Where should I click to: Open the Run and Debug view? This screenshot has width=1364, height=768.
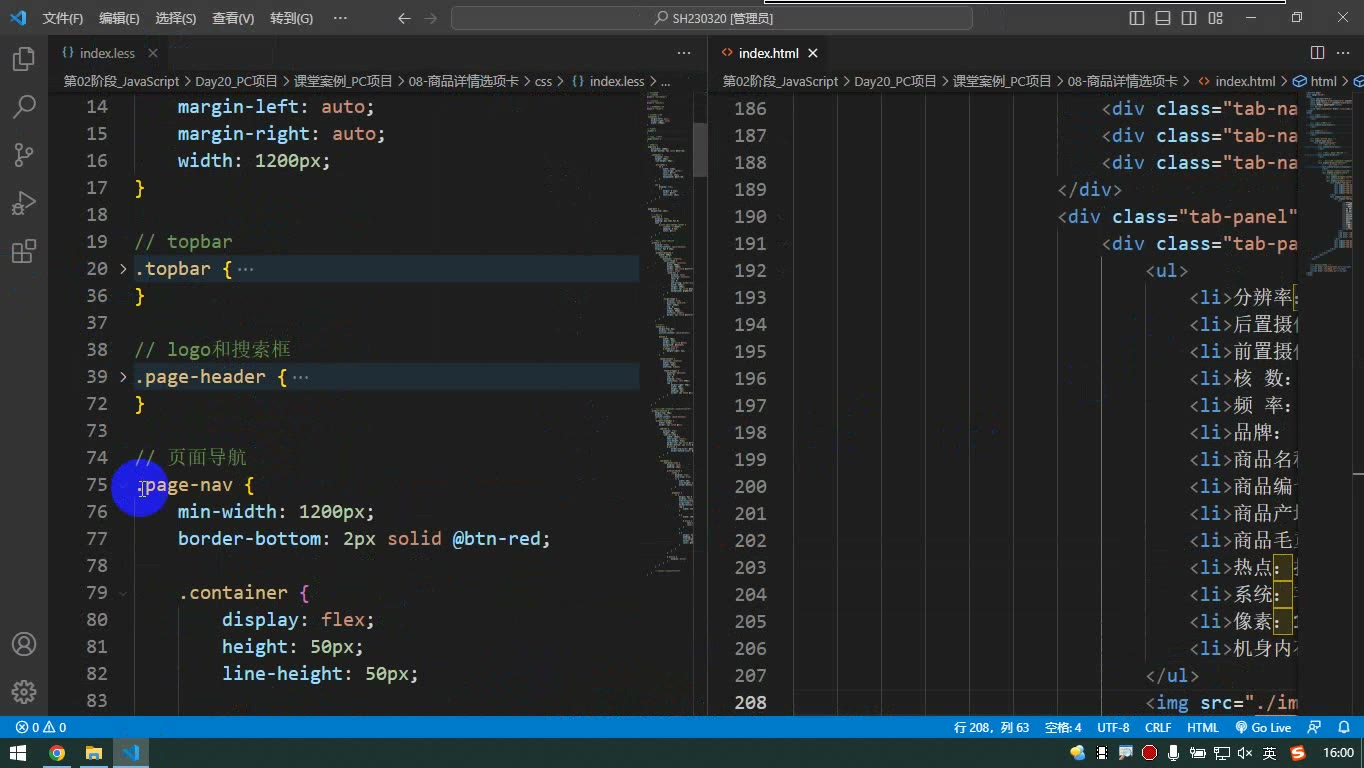pyautogui.click(x=24, y=203)
